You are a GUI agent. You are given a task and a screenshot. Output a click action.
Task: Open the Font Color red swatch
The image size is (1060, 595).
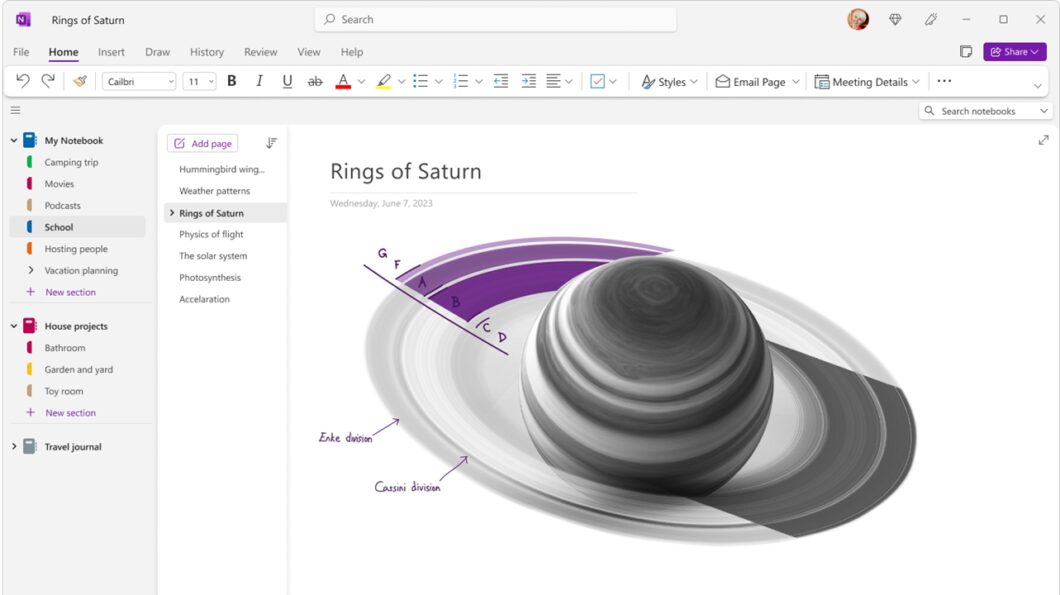(342, 81)
